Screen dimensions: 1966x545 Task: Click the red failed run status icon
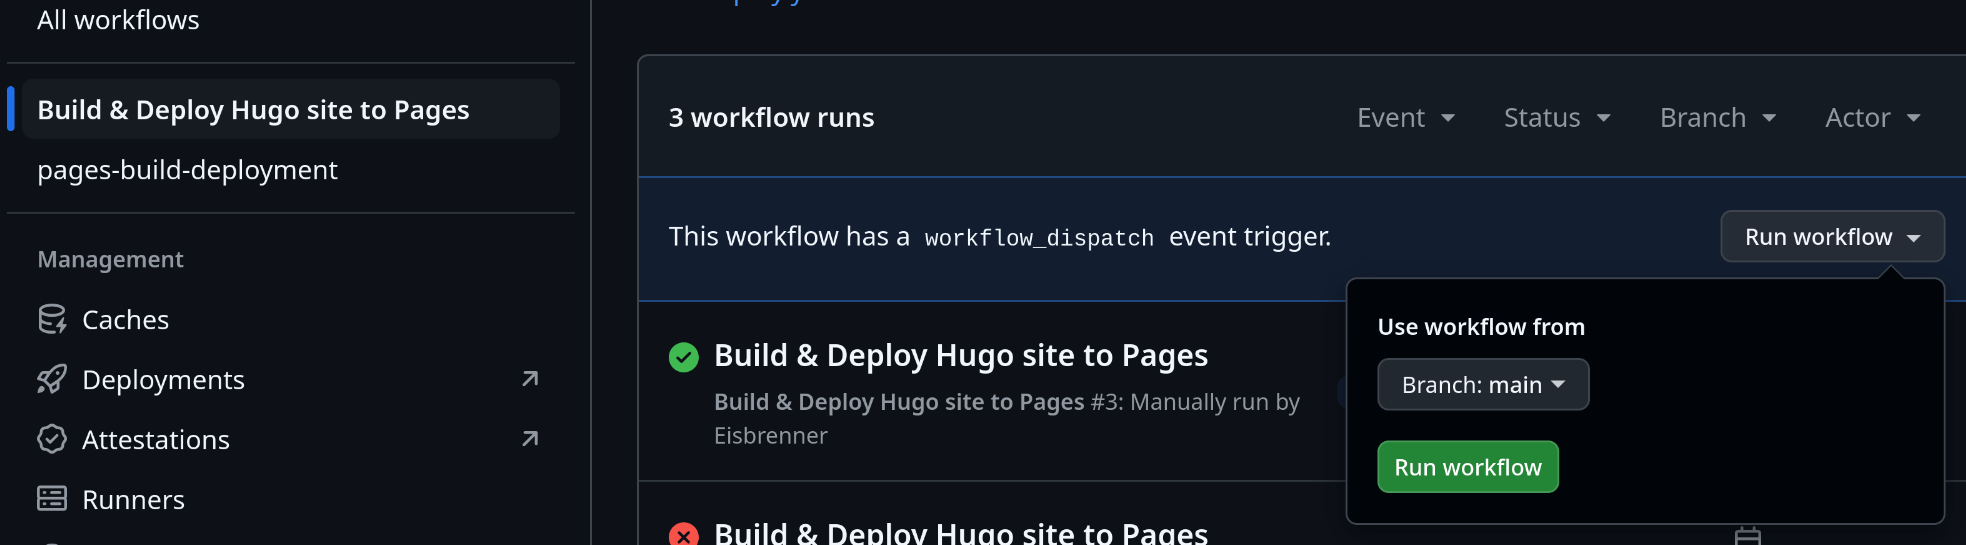coord(684,534)
